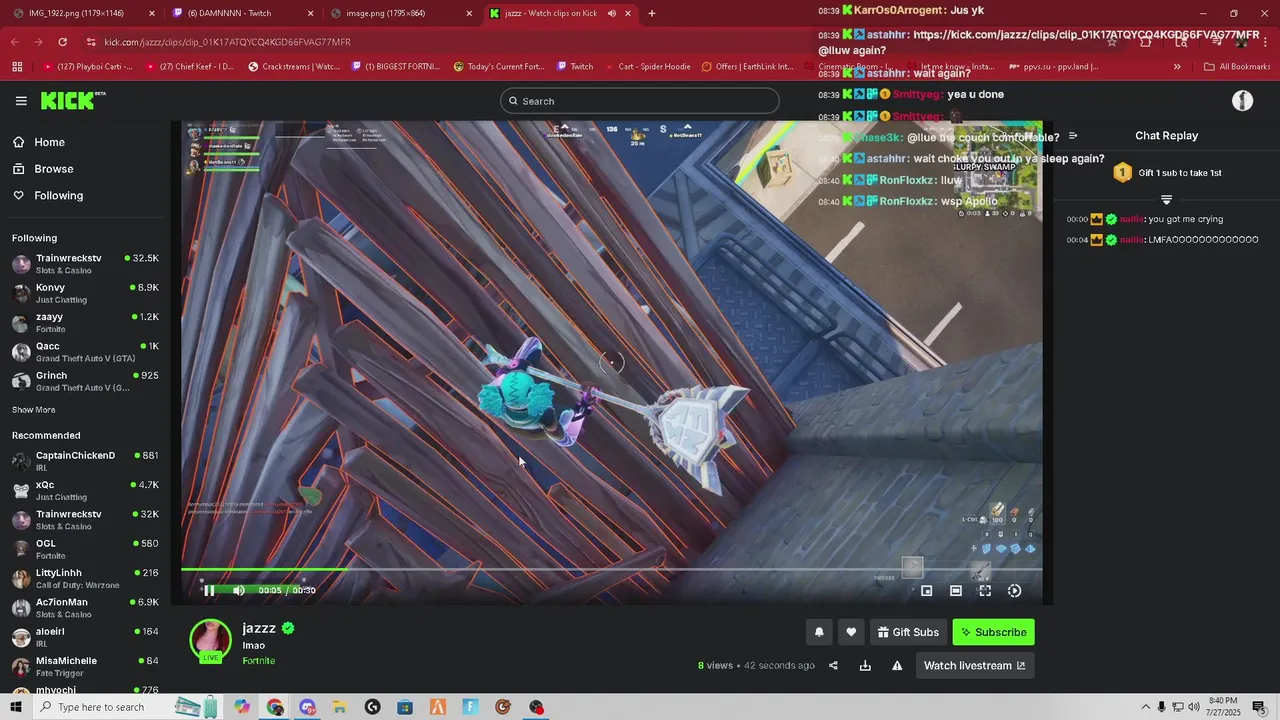
Task: Open Microsoft Store in the taskbar
Action: [405, 707]
